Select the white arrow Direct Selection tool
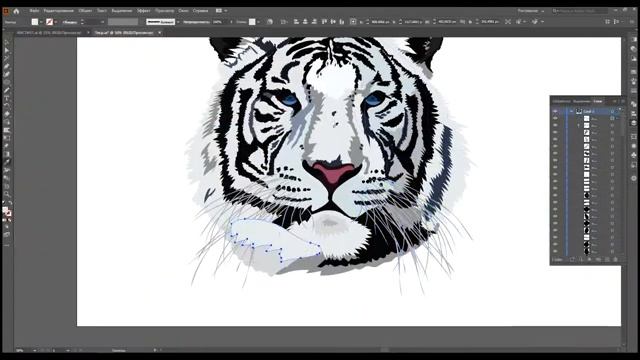 pos(7,51)
